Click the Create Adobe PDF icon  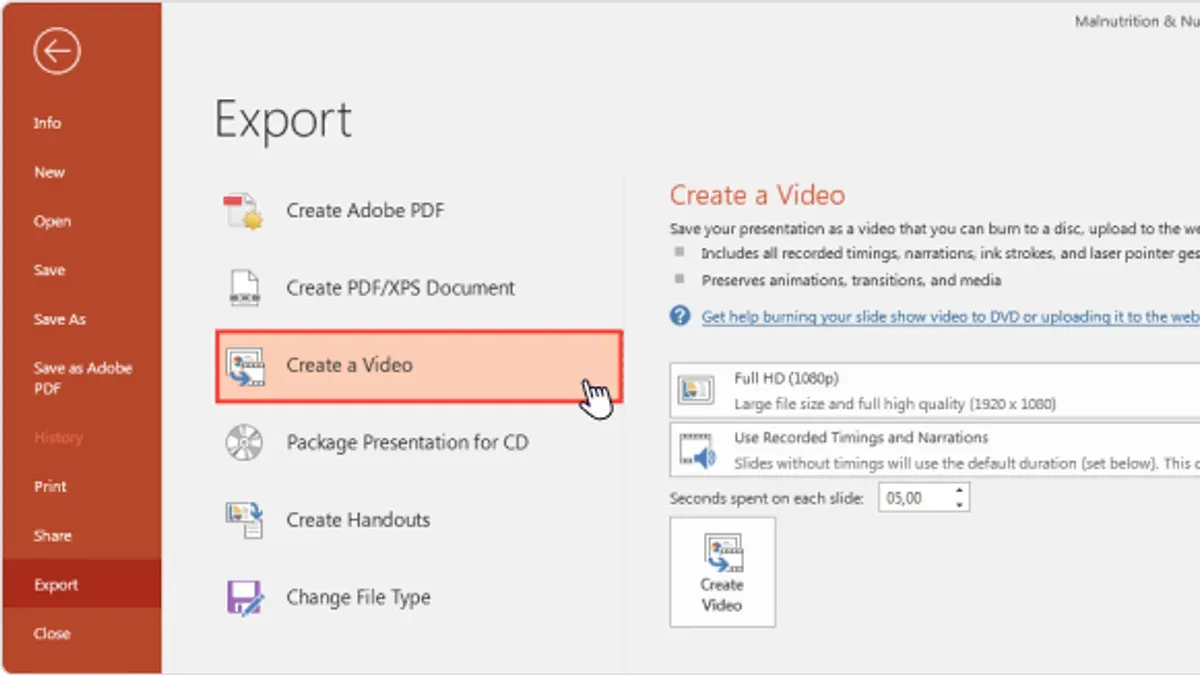click(243, 211)
